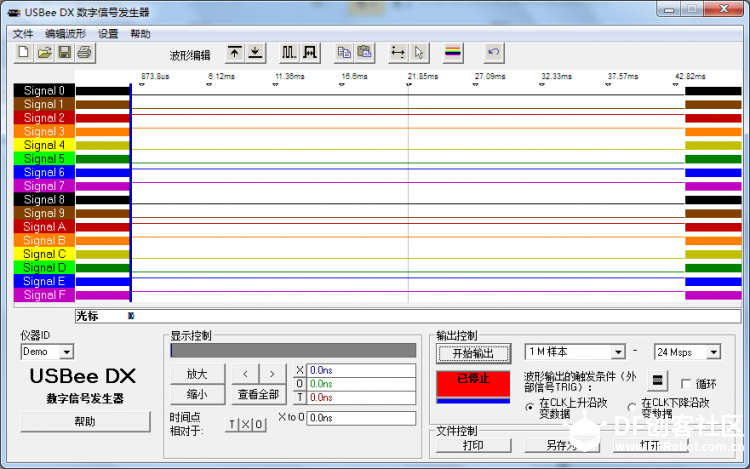Image resolution: width=750 pixels, height=469 pixels.
Task: Insert clock pulses waveform icon
Action: 288,53
